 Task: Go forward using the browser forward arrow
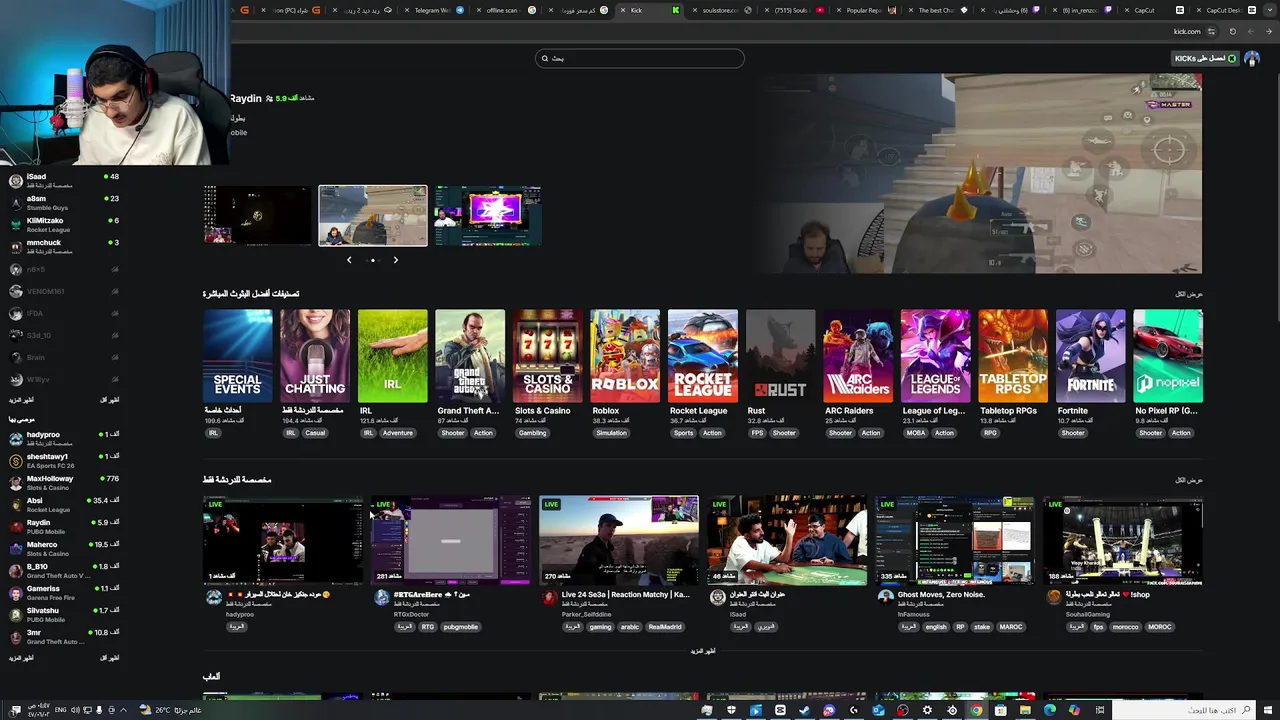pyautogui.click(x=1251, y=31)
